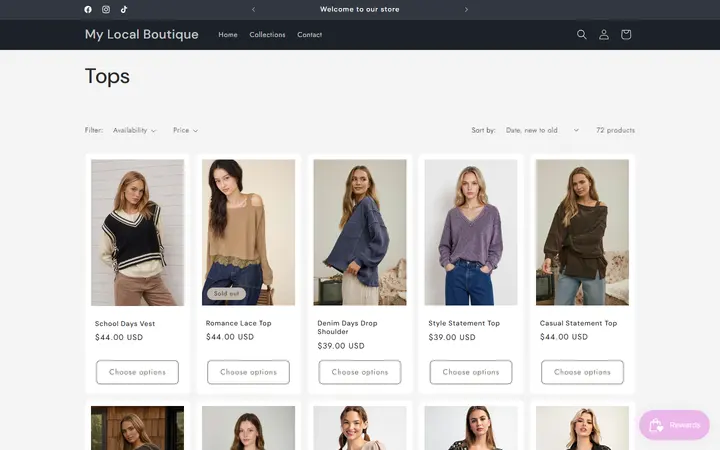Open the Sort by dropdown

click(x=542, y=130)
